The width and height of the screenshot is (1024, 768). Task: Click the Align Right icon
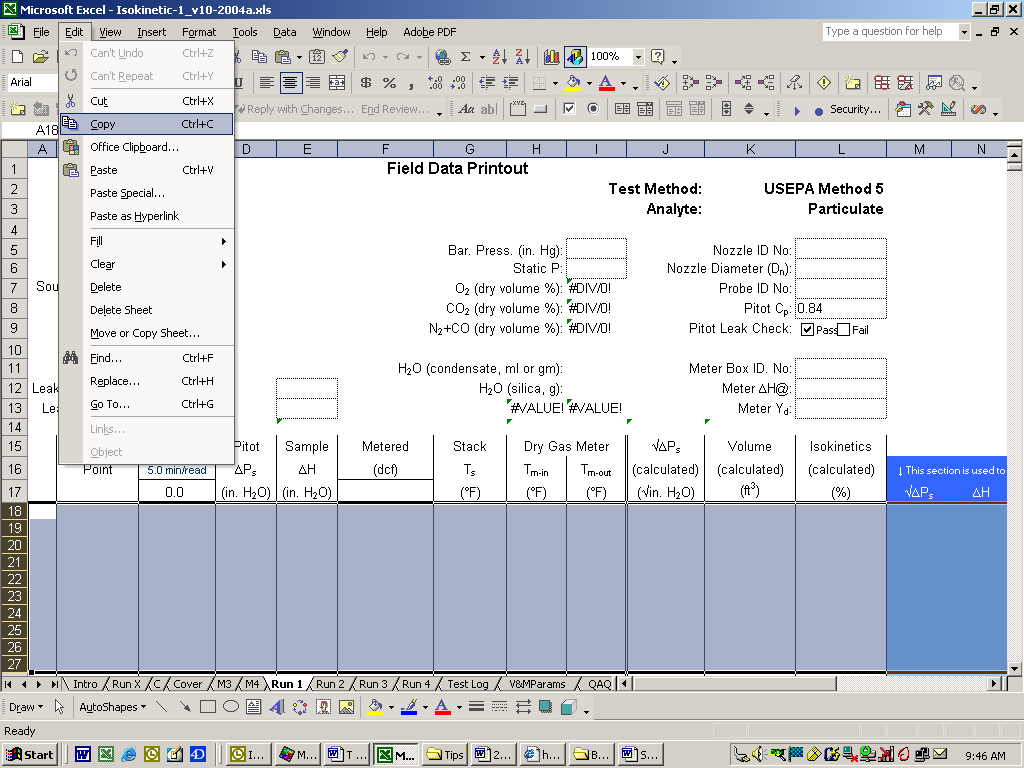click(313, 83)
